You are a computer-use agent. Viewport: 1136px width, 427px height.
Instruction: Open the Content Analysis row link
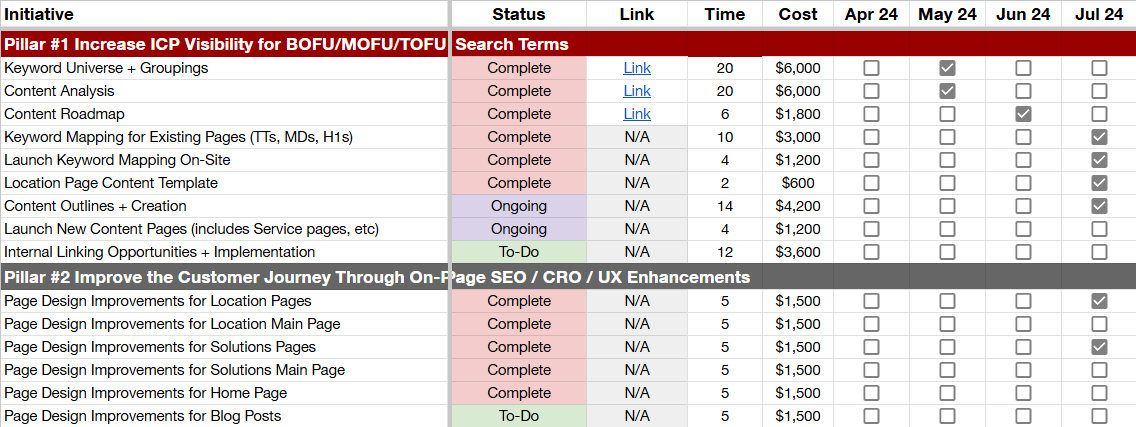coord(636,91)
